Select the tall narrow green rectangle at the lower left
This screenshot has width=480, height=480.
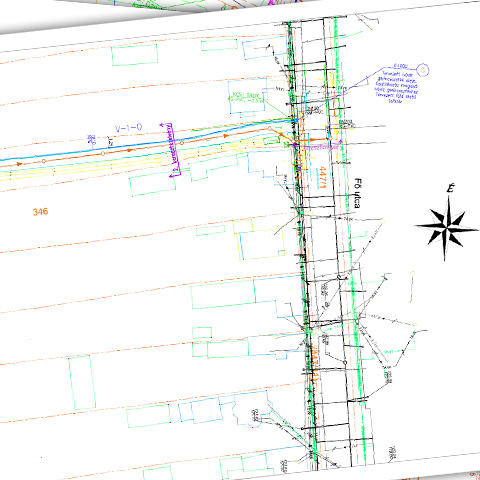82,382
